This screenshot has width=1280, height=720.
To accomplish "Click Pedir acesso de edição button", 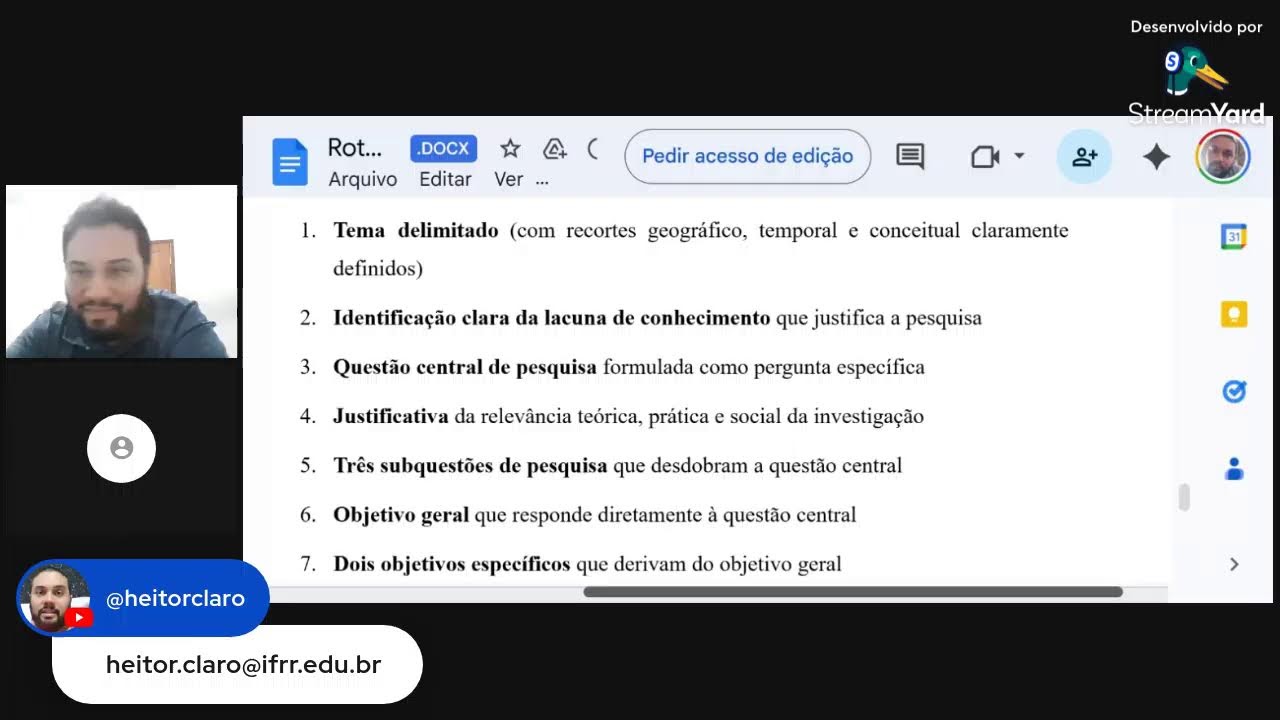I will pos(747,156).
